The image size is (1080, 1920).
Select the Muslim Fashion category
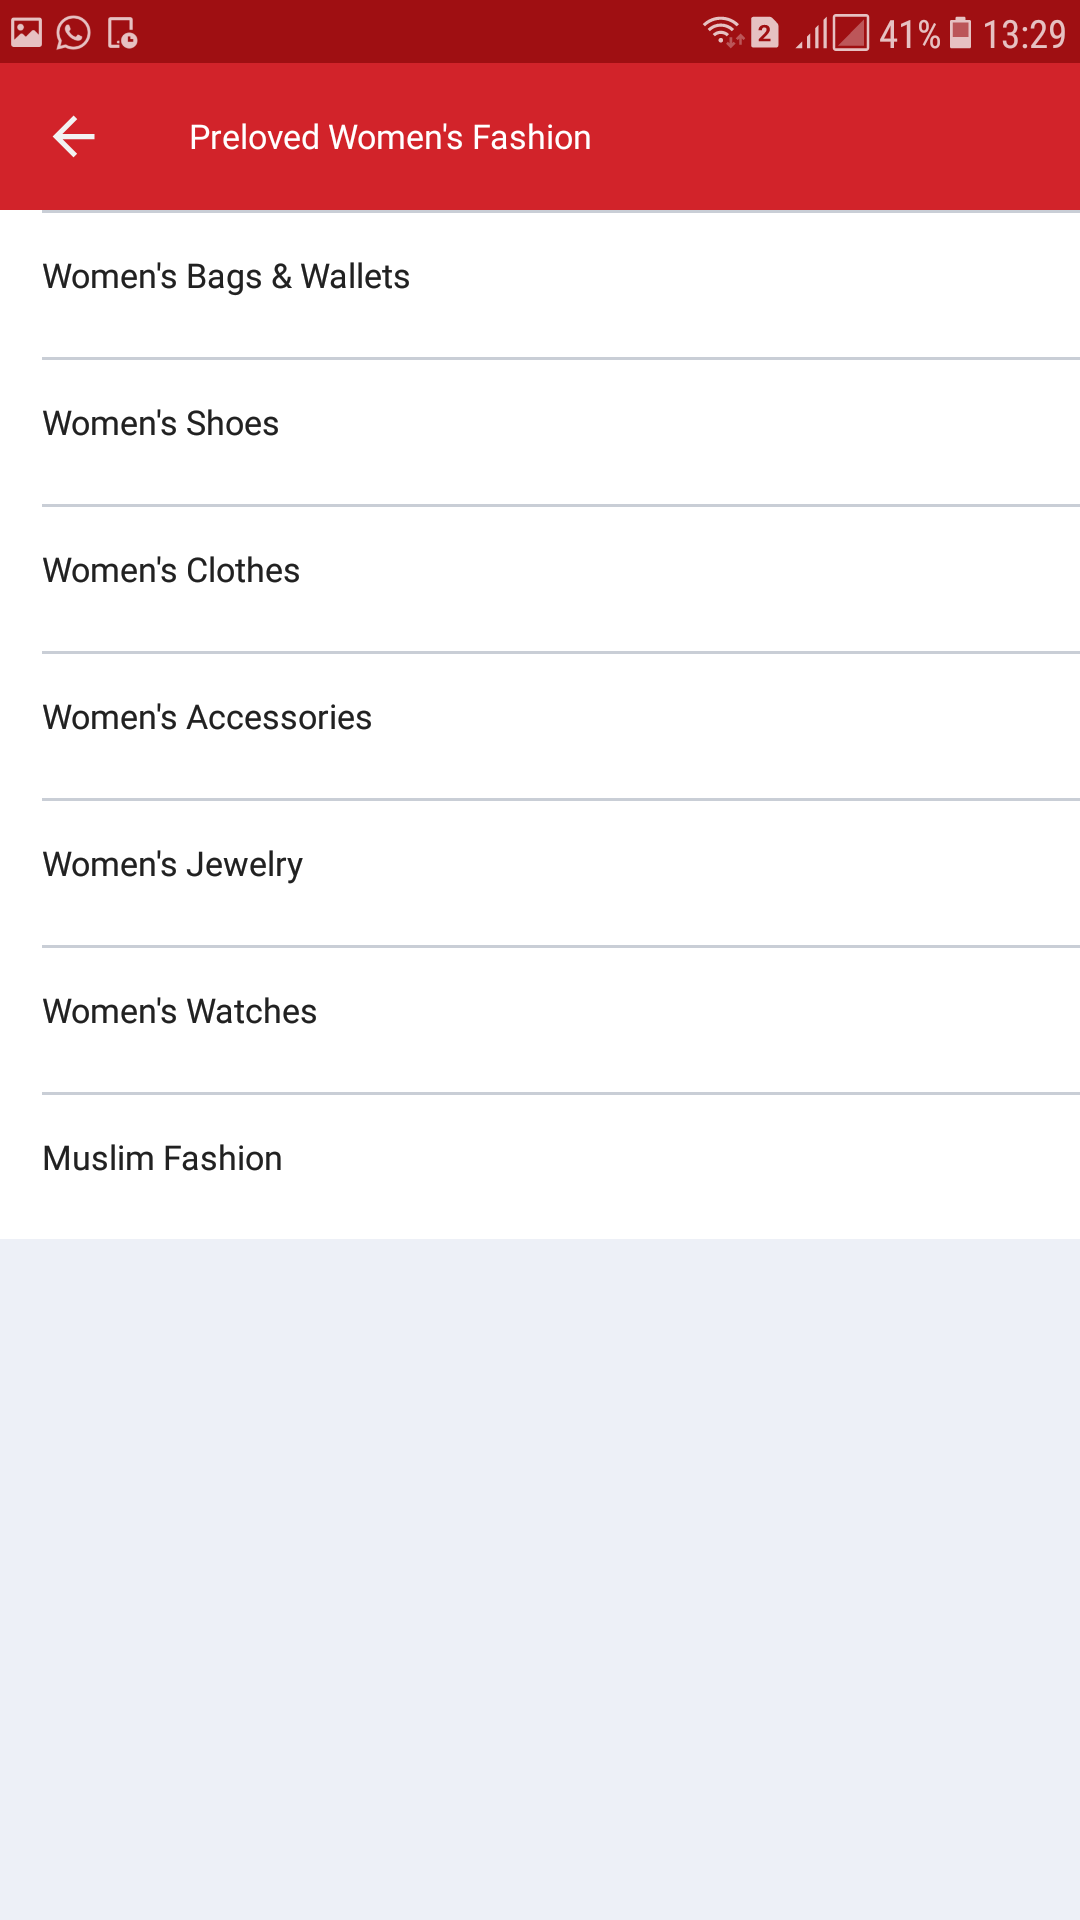click(x=162, y=1159)
